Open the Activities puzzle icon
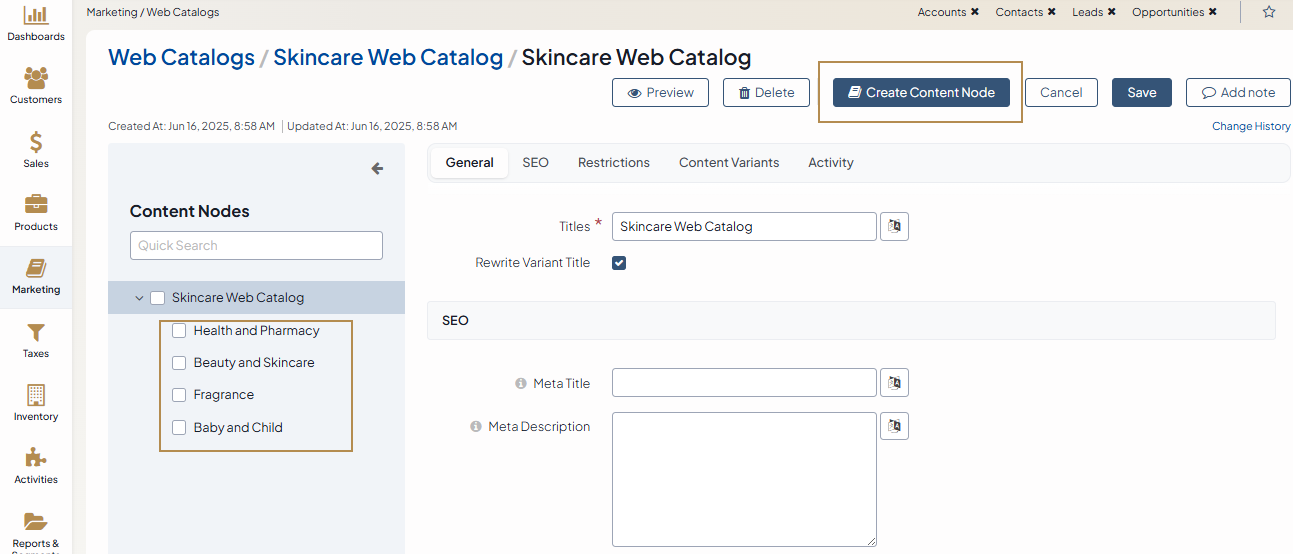 click(36, 458)
